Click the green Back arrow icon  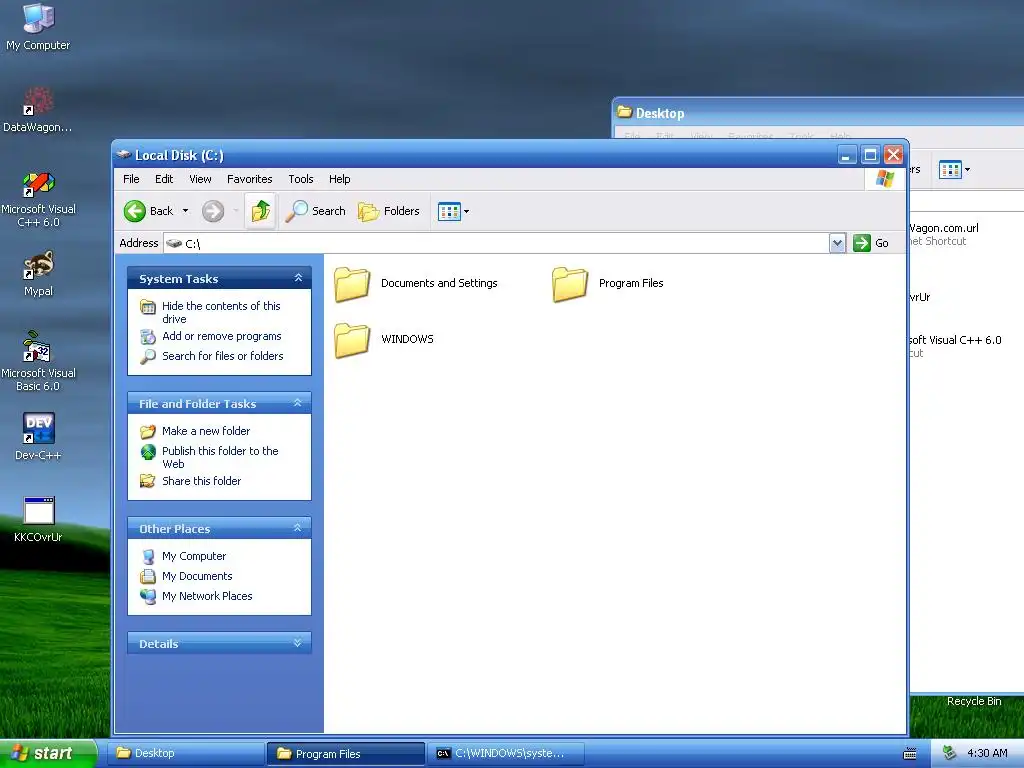[135, 211]
